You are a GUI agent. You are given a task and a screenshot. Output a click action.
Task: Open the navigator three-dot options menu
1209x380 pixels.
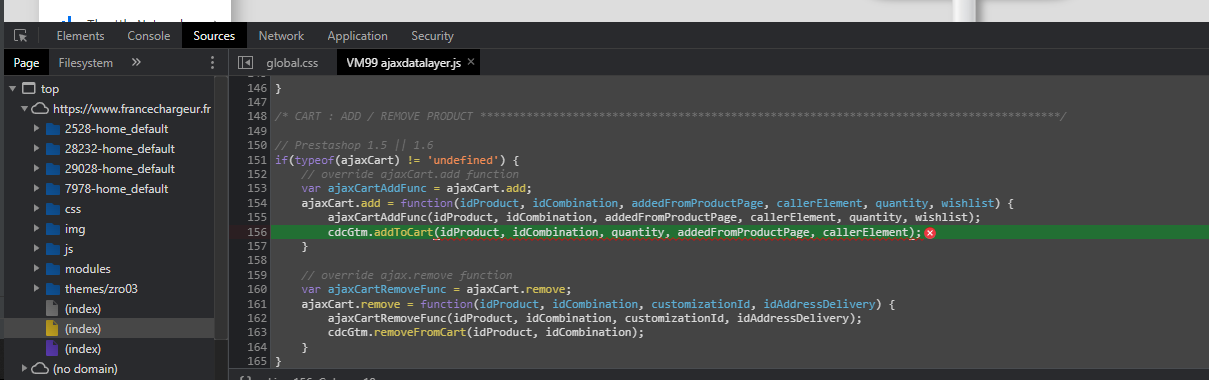click(x=212, y=62)
